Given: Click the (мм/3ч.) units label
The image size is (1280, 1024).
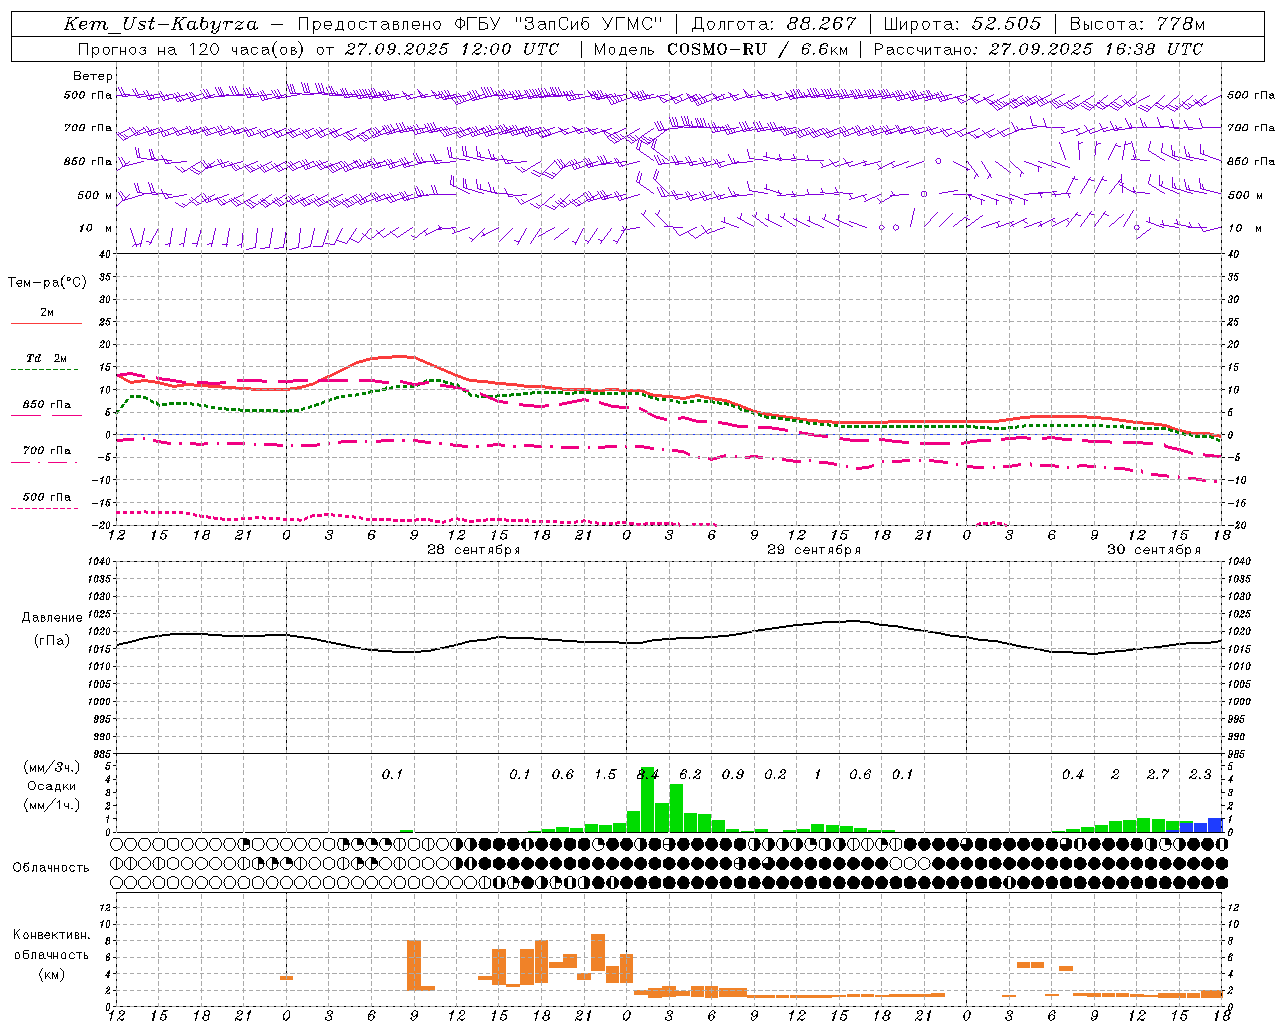Looking at the screenshot, I should pyautogui.click(x=52, y=767).
